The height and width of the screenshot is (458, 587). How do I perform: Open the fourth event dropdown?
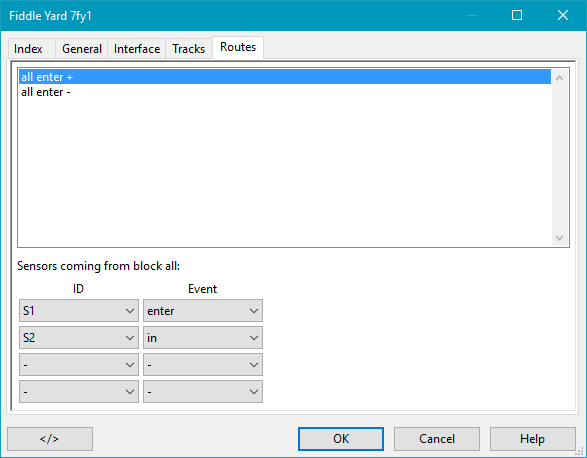[203, 391]
